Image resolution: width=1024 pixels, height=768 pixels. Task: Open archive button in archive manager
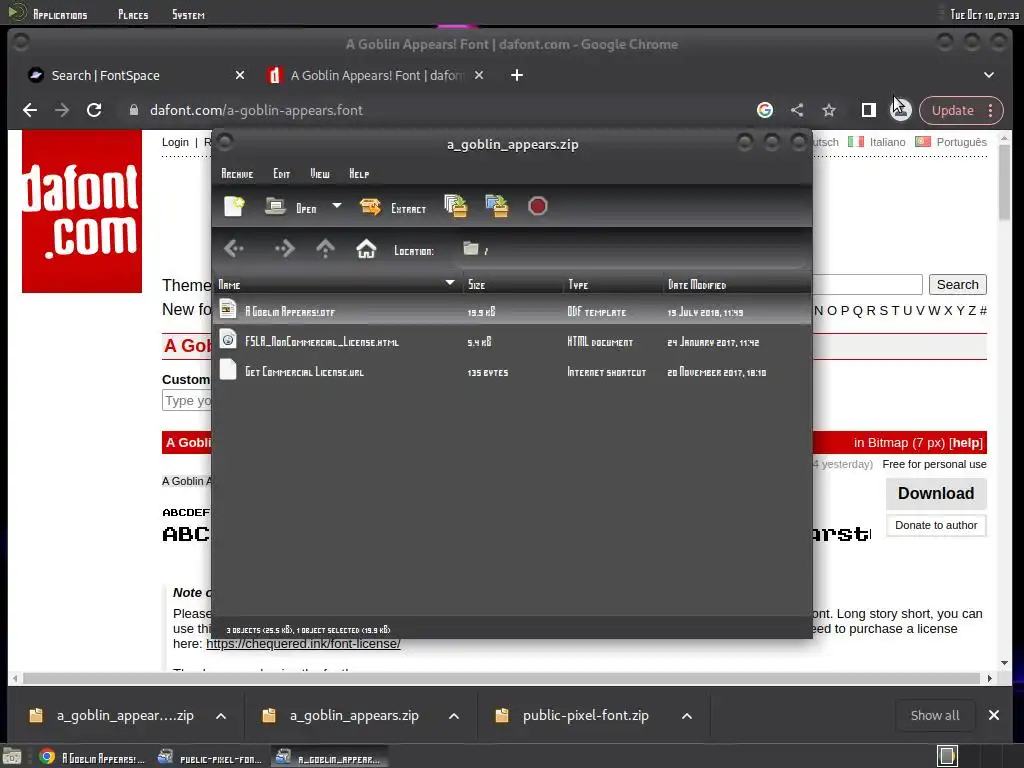point(291,208)
